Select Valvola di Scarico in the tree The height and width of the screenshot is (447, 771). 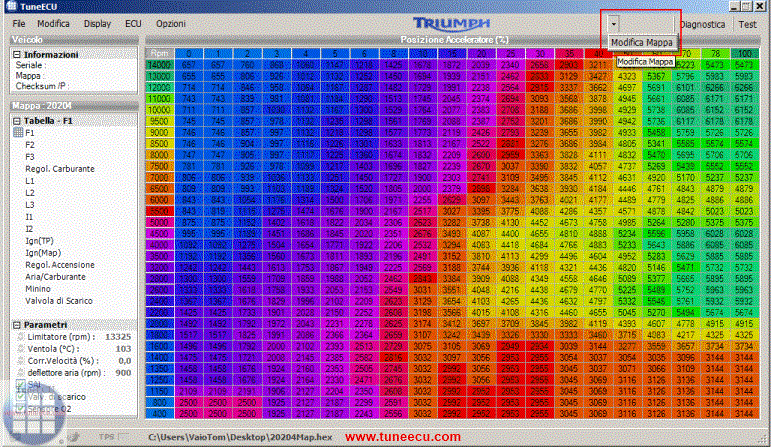[59, 301]
